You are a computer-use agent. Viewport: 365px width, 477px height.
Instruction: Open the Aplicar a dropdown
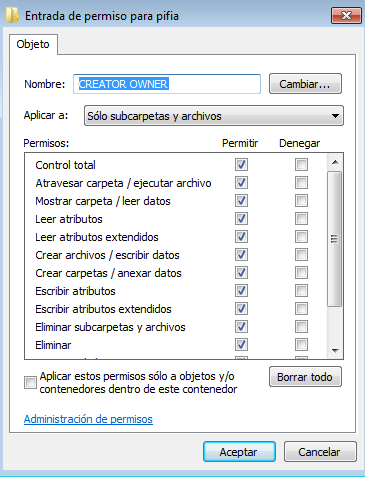click(214, 116)
